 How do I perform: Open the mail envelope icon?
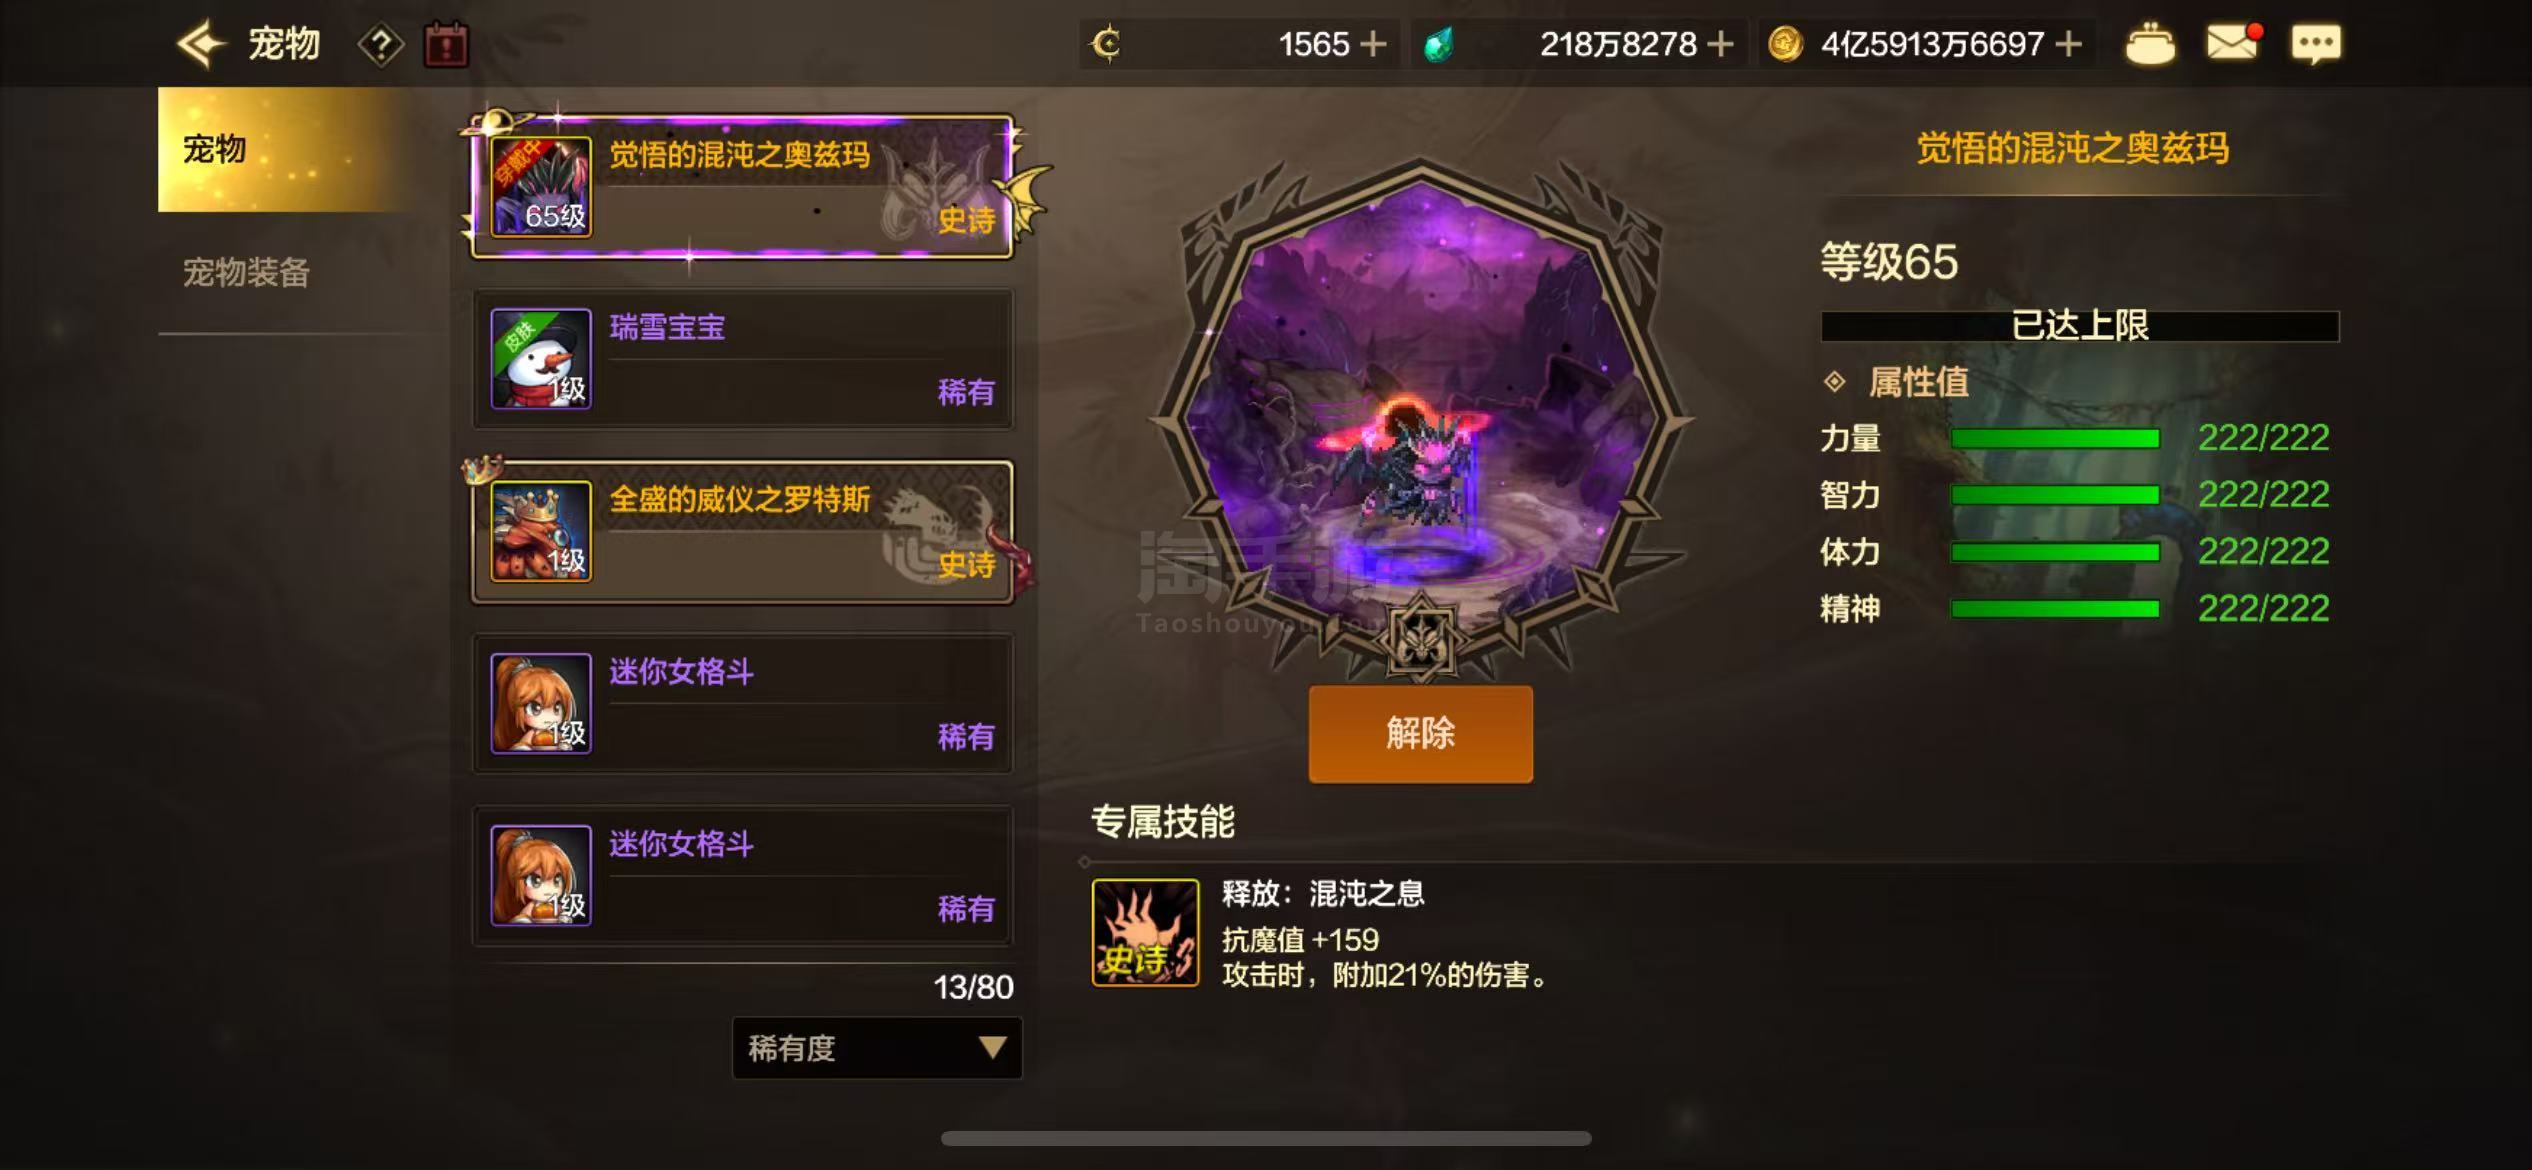tap(2232, 43)
